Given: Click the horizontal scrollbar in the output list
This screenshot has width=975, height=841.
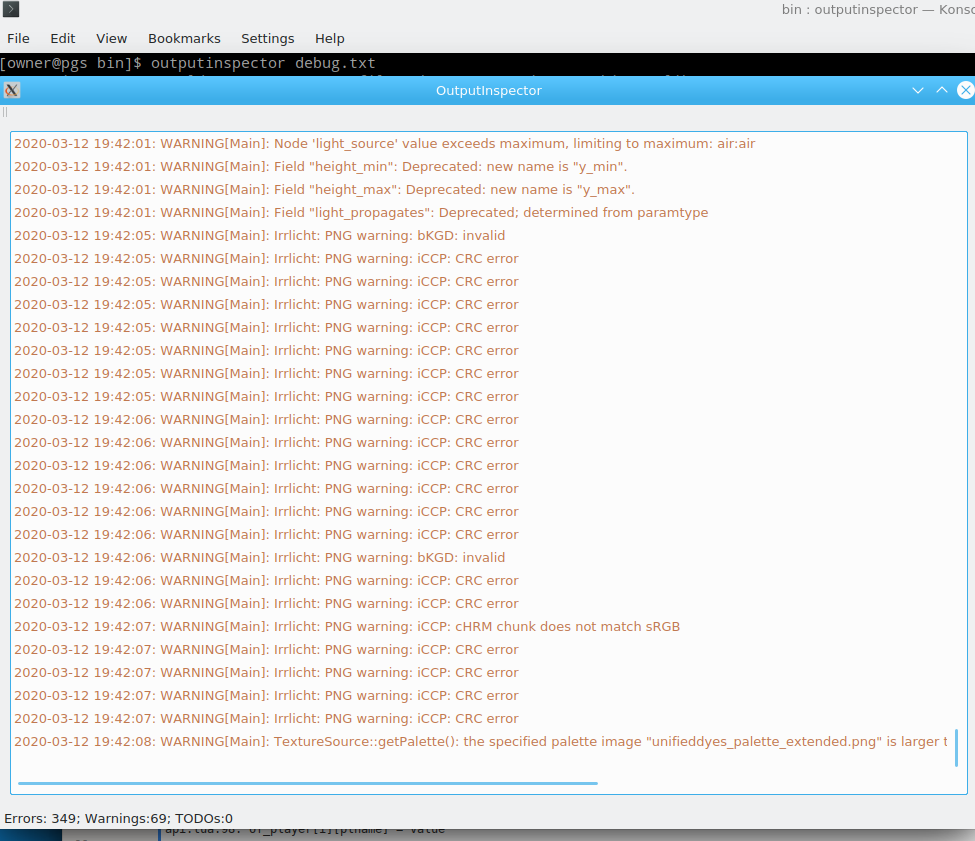Looking at the screenshot, I should coord(308,783).
